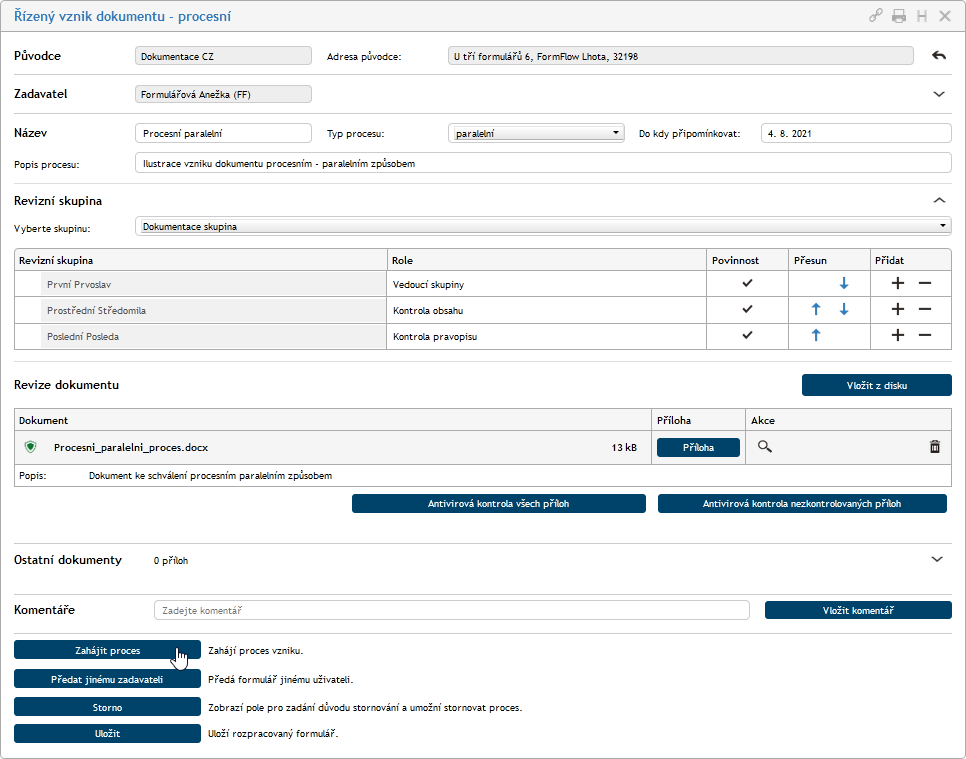Delete Procesni_paralelni_proces.docx with trash icon

pos(934,447)
